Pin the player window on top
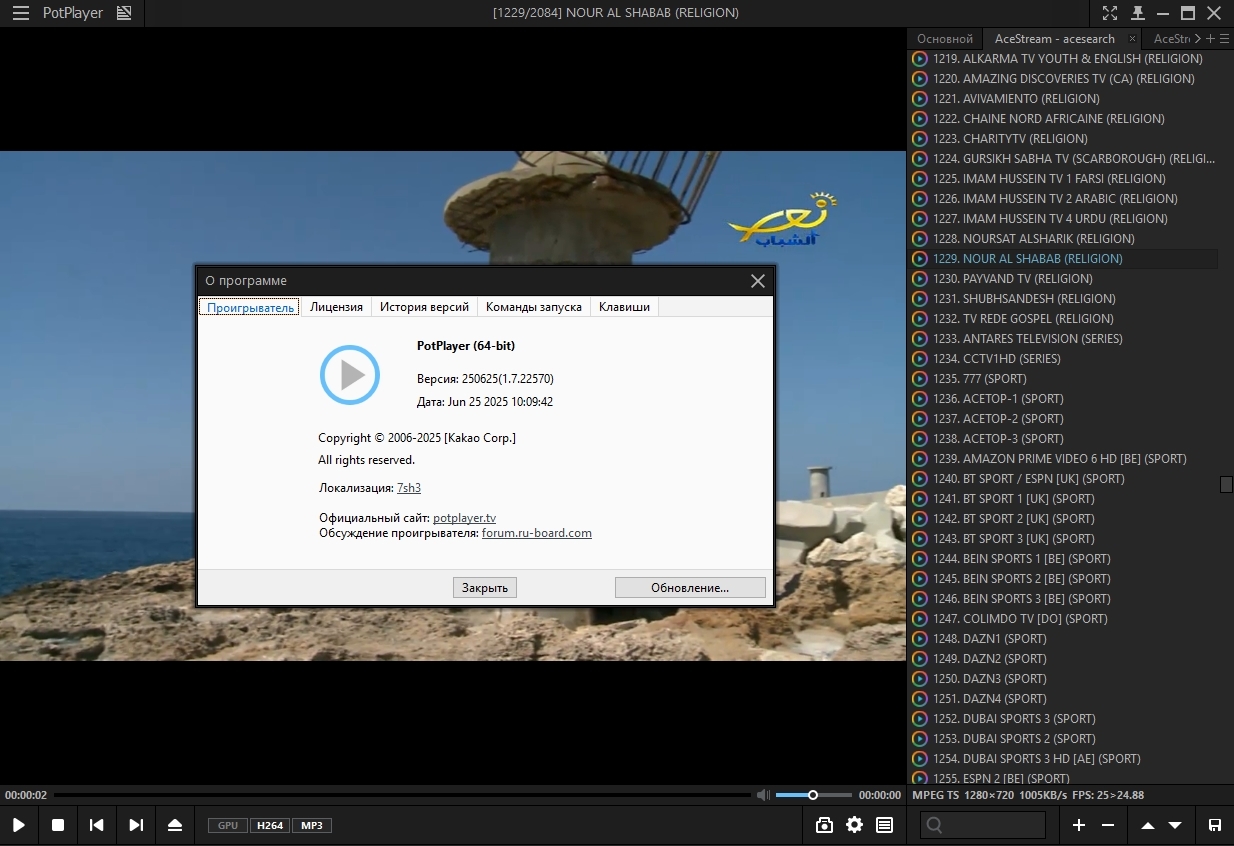Screen dimensions: 1234x846 [1138, 13]
